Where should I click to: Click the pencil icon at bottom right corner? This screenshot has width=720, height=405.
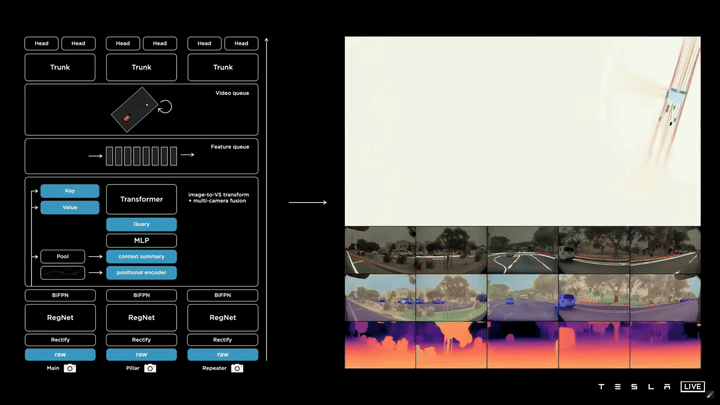point(711,396)
